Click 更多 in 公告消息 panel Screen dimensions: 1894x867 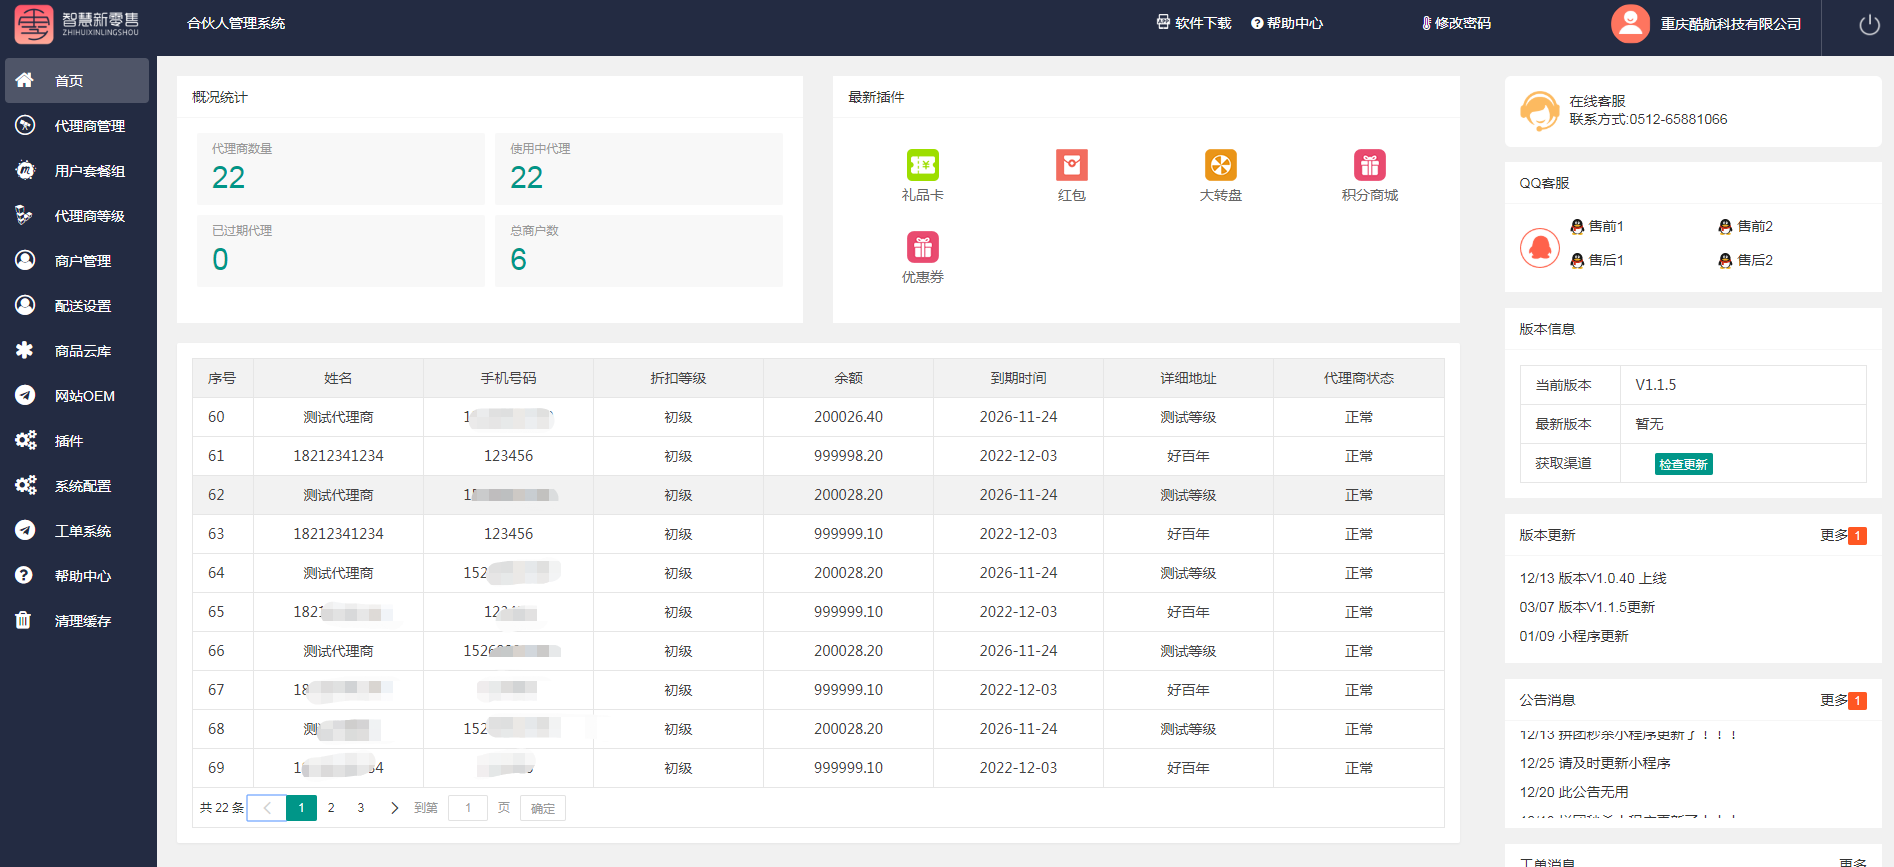tap(1834, 700)
